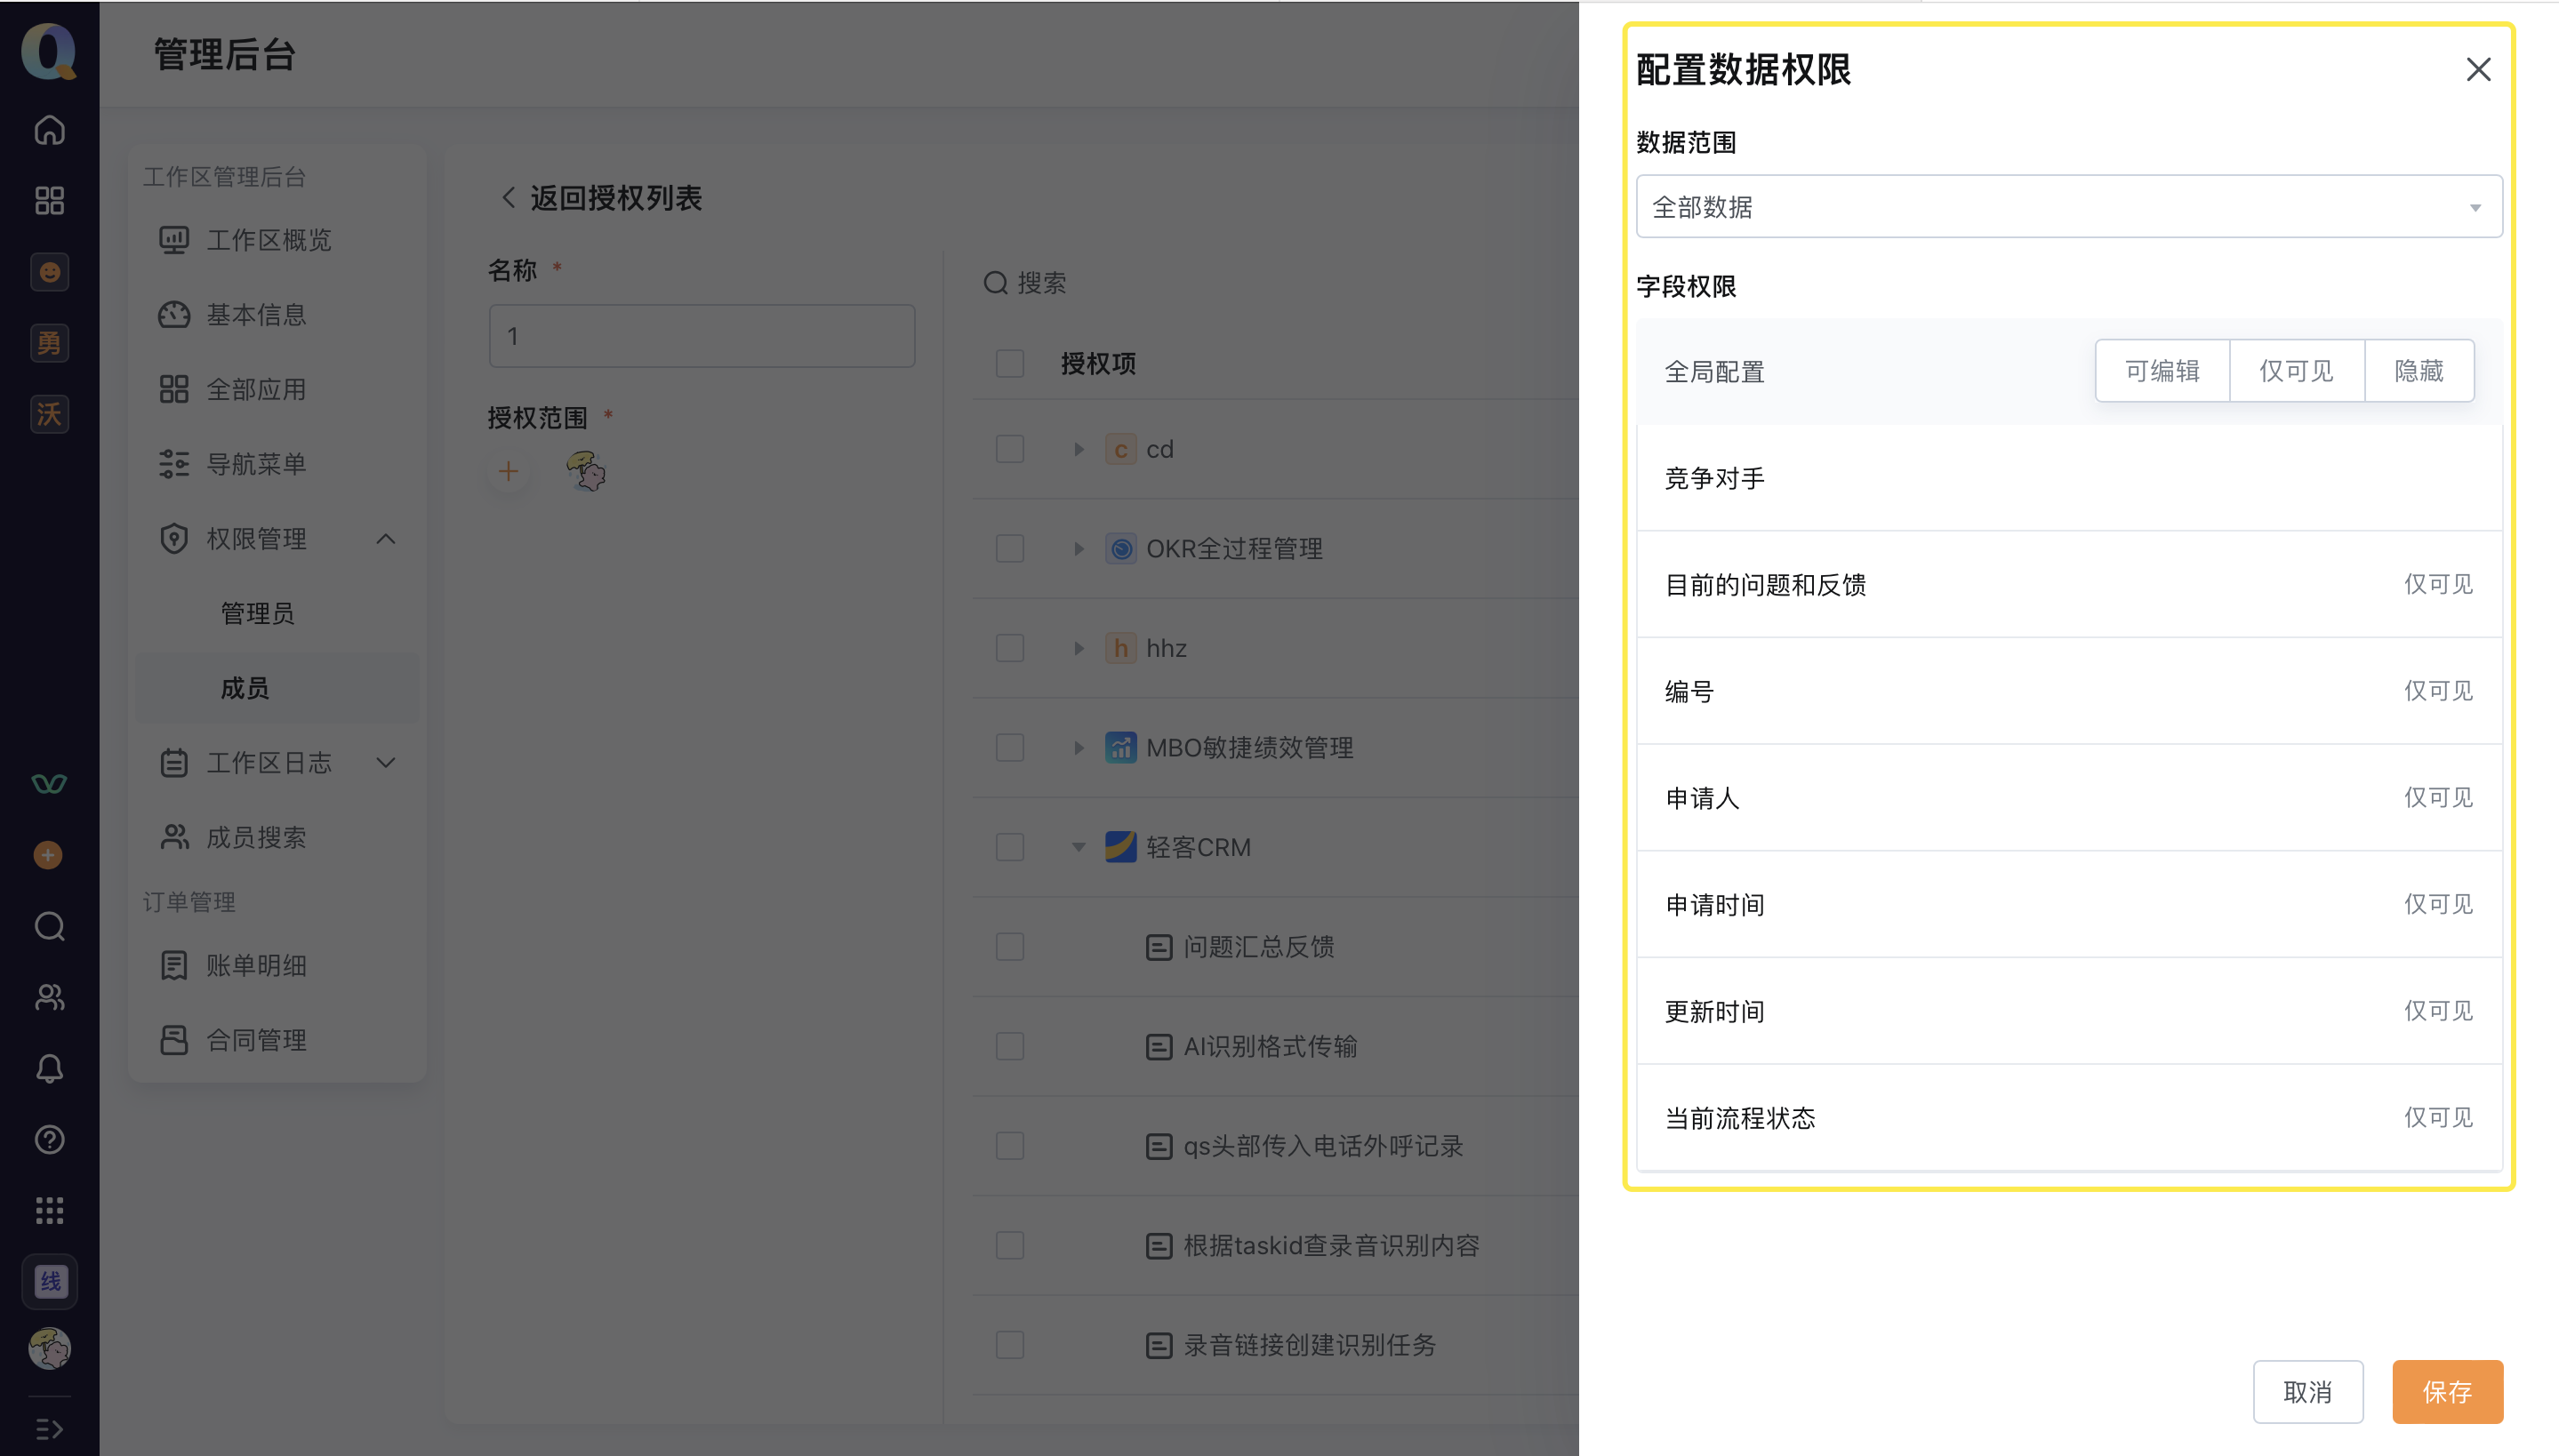The width and height of the screenshot is (2559, 1456).
Task: Open search from the left rail
Action: point(49,926)
